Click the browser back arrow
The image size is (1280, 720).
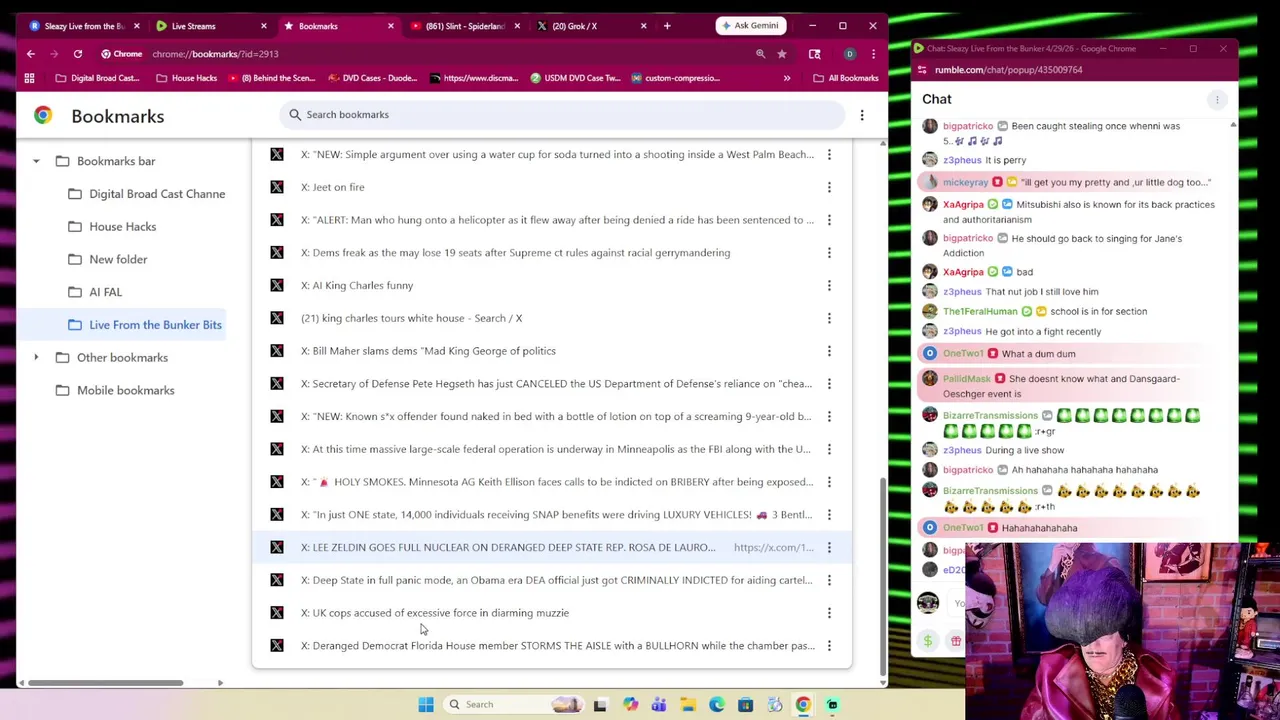31,54
